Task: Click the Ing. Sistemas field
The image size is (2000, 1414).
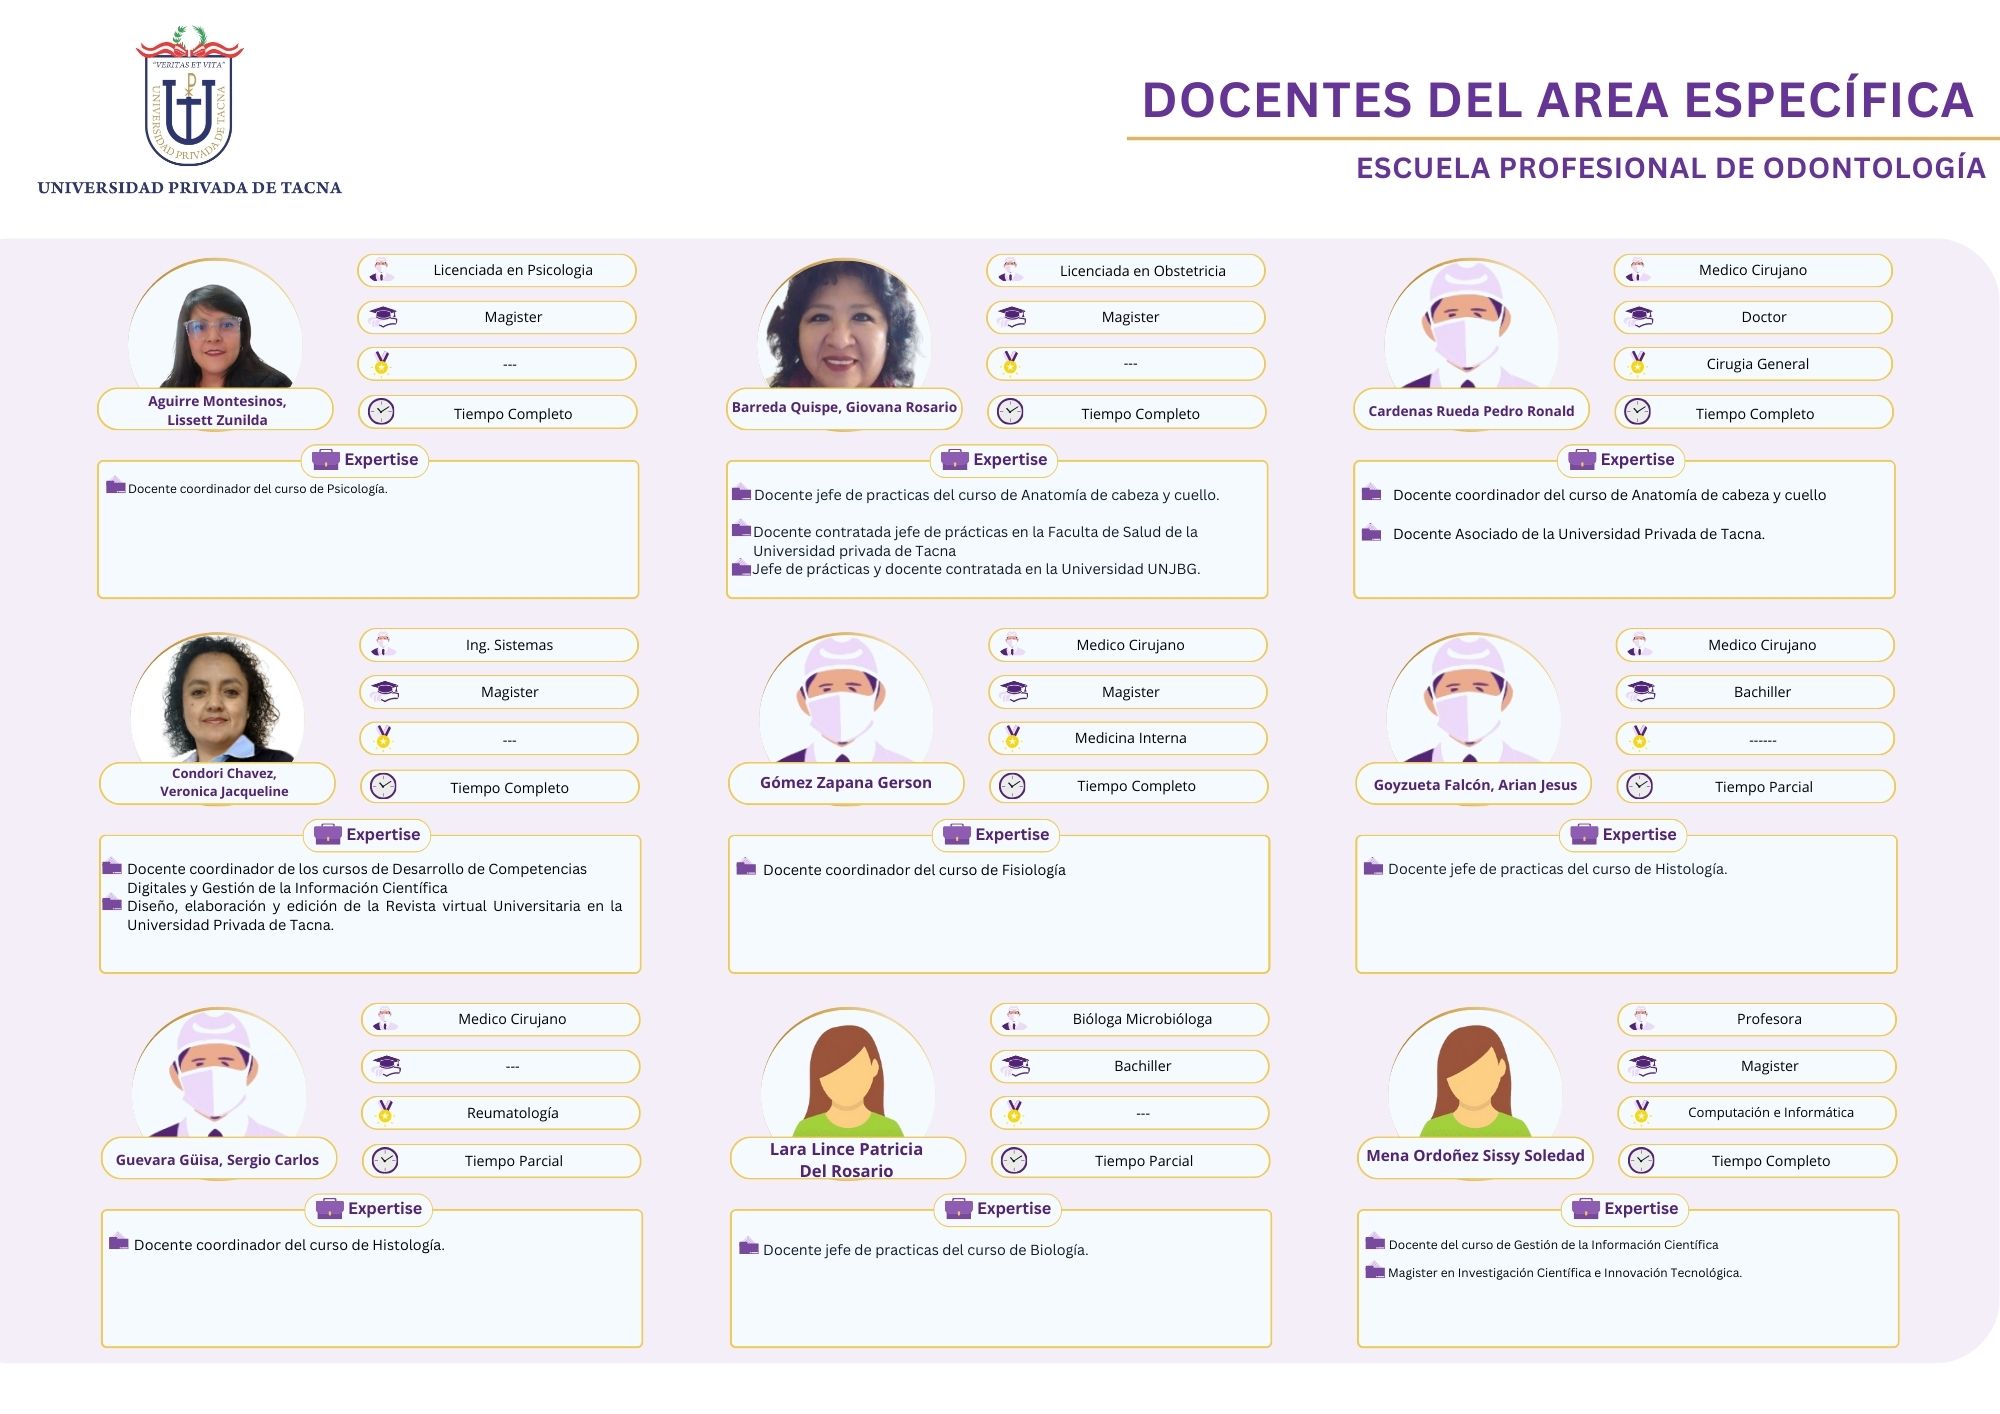Action: tap(499, 645)
